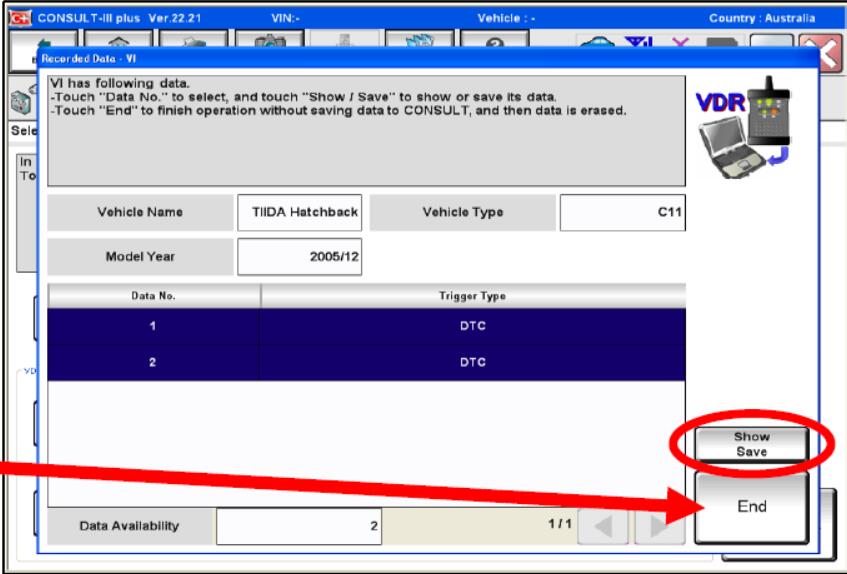Click the instruction text VI has following data
The height and width of the screenshot is (574, 847).
120,83
